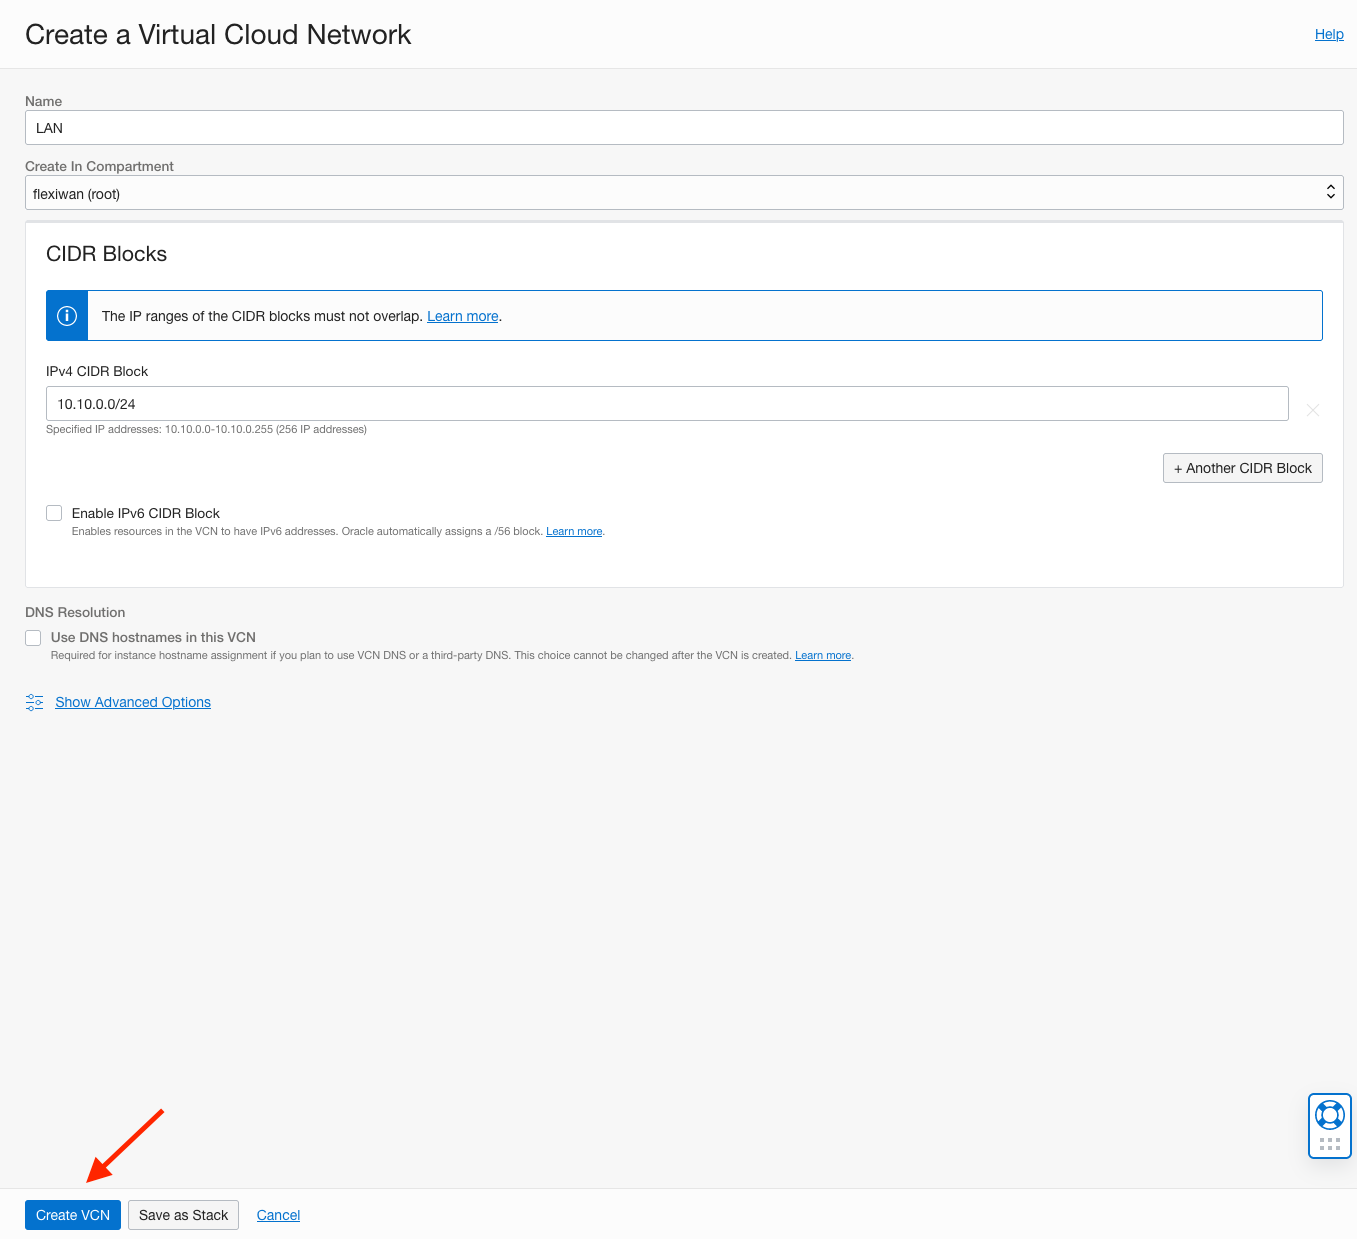
Task: Open Learn more about DNS hostnames
Action: click(822, 656)
